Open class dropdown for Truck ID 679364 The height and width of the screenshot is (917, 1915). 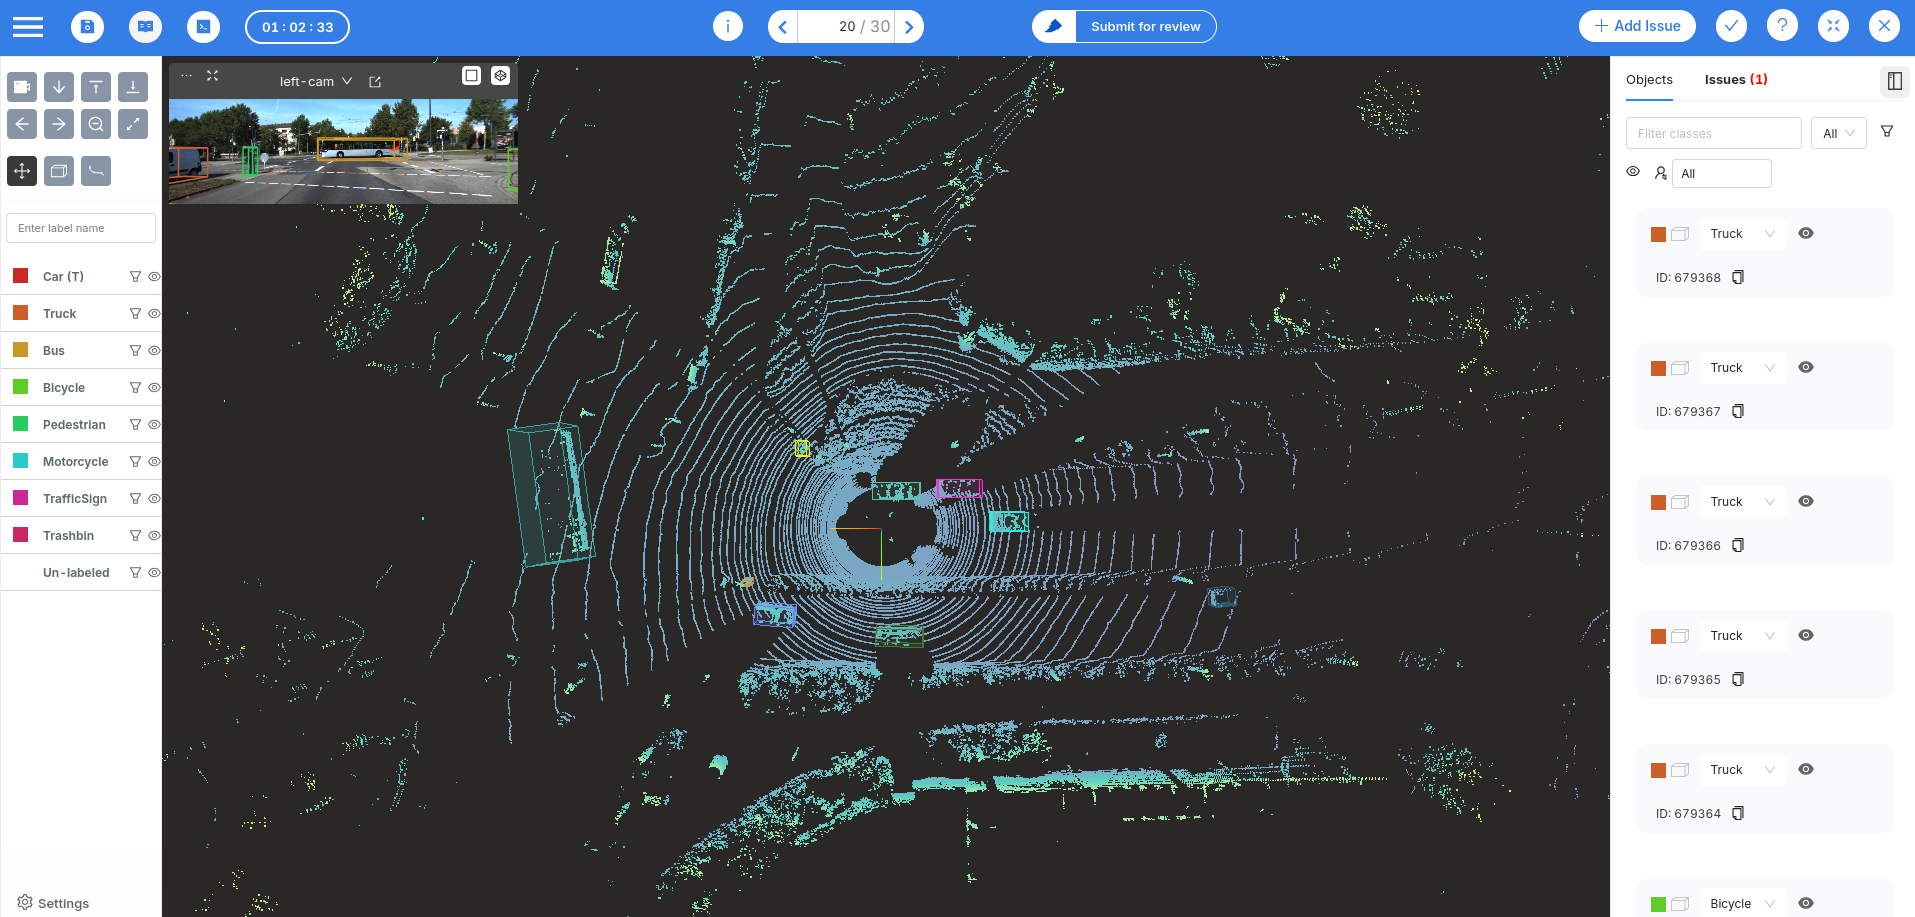[1743, 770]
